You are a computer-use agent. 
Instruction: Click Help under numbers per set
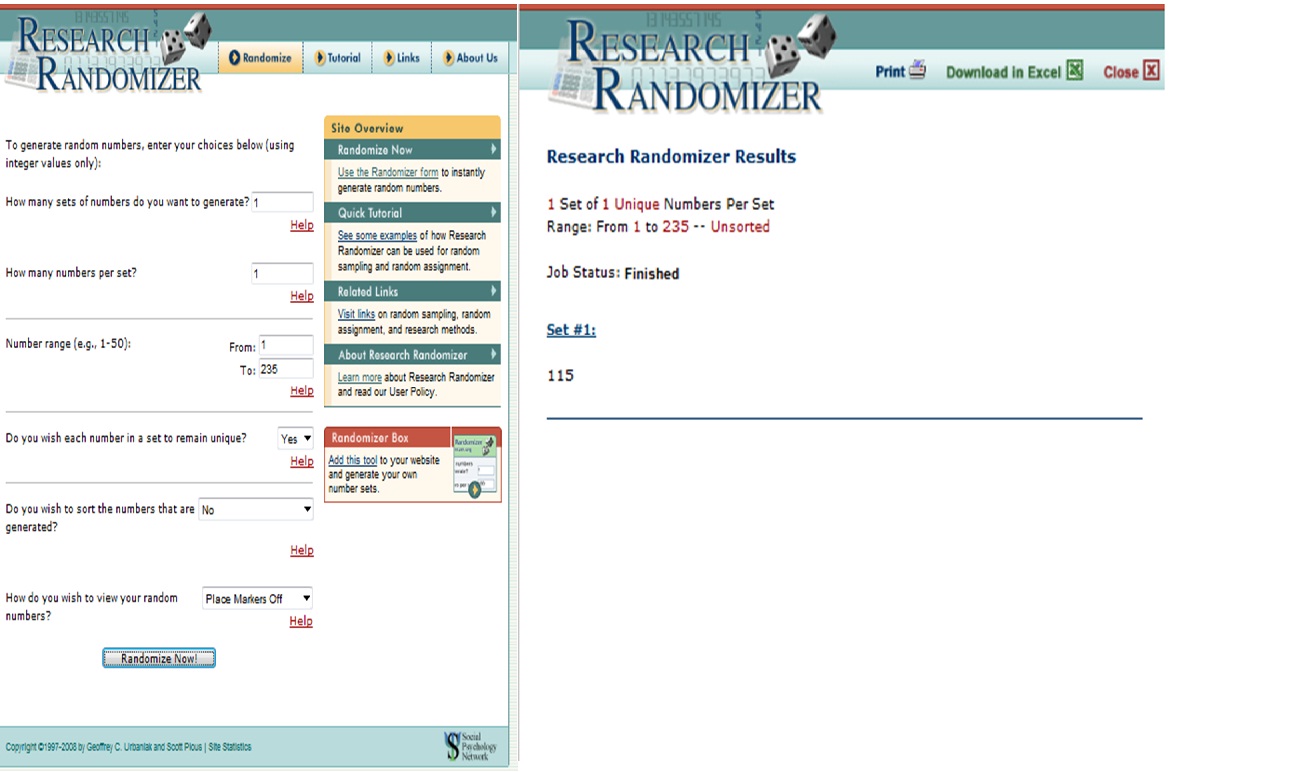click(x=302, y=296)
